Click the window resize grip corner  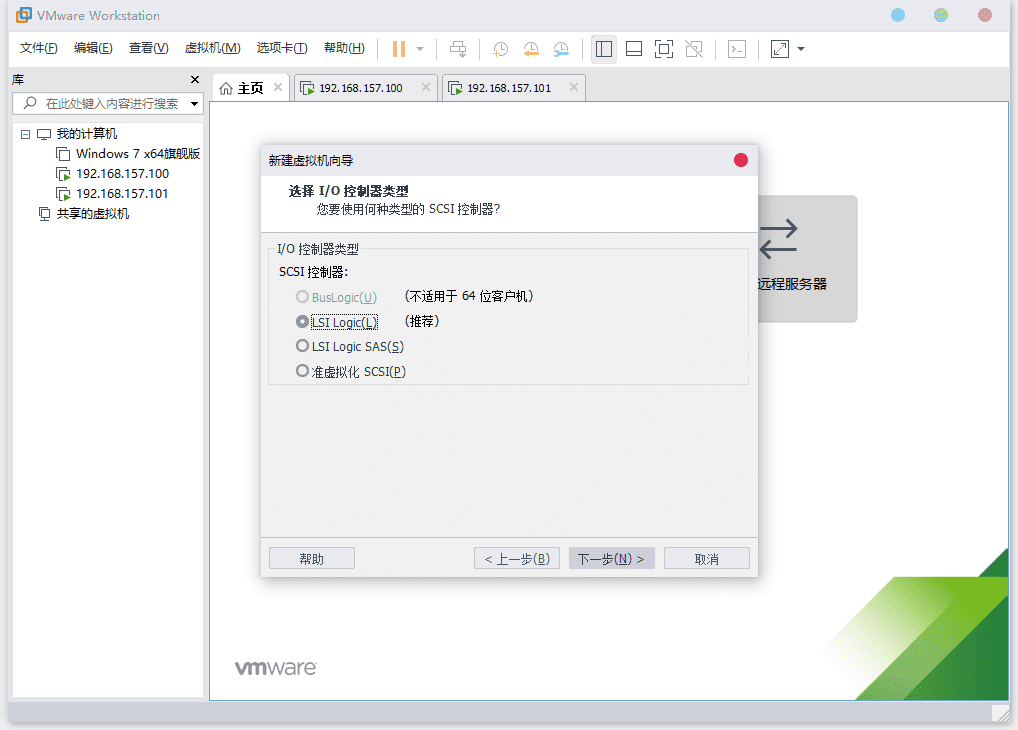pos(1000,713)
